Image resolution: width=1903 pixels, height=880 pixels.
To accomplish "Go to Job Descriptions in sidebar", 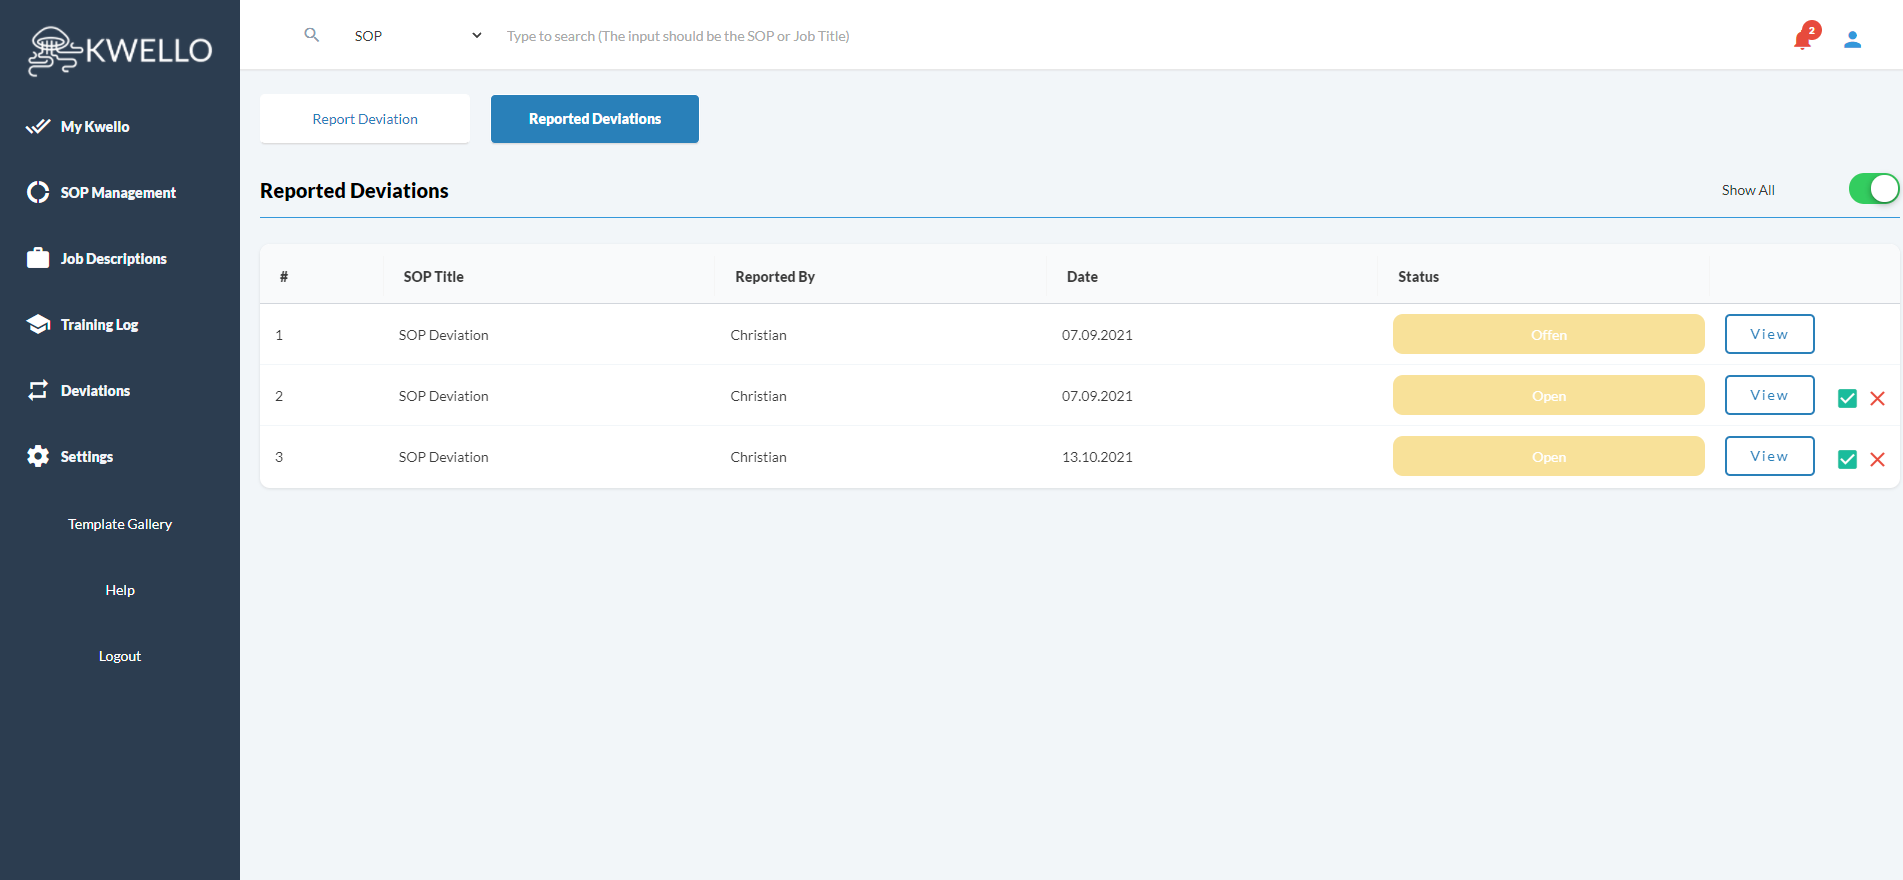I will 113,258.
